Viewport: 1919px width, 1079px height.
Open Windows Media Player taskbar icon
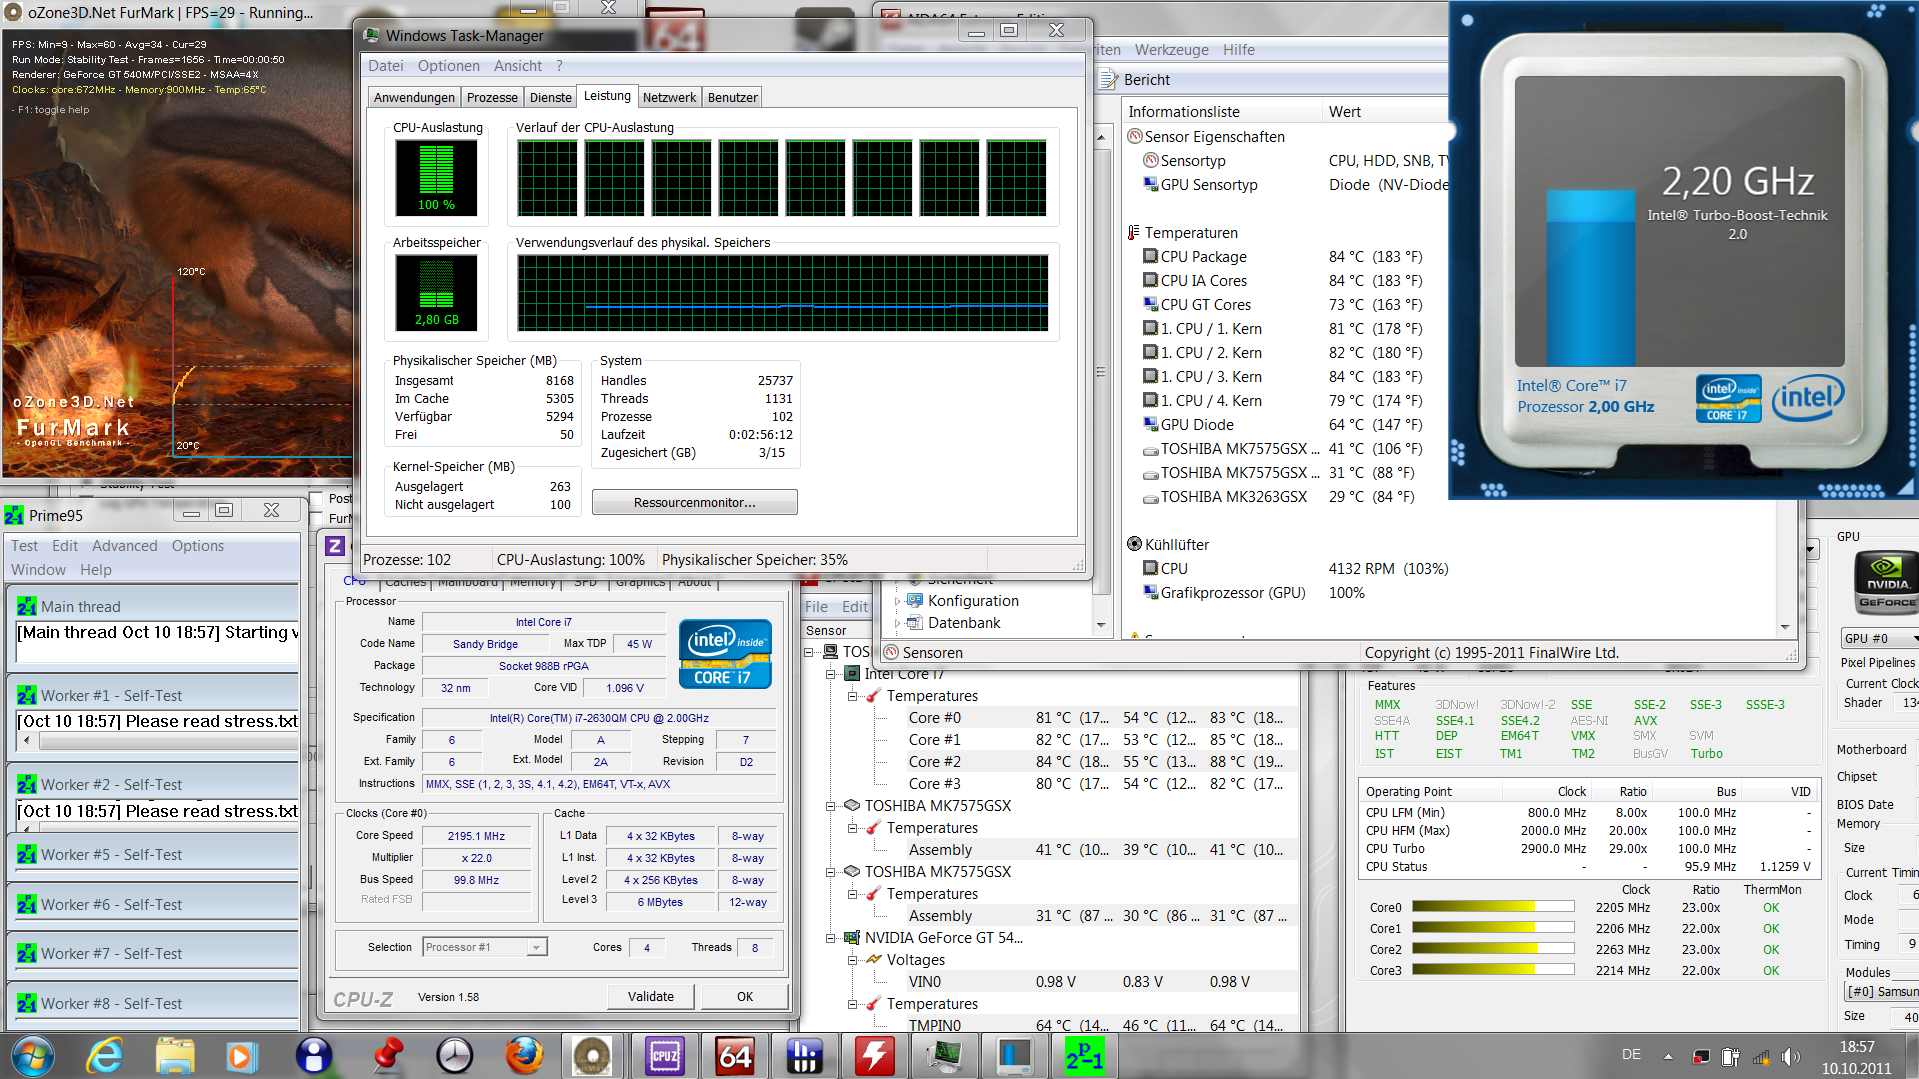(240, 1056)
